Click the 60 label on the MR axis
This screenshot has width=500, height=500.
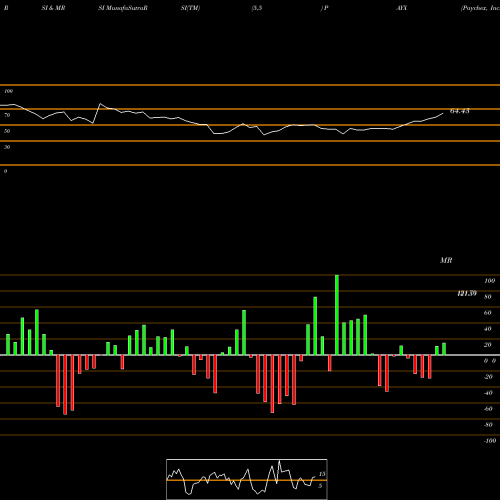pyautogui.click(x=488, y=313)
